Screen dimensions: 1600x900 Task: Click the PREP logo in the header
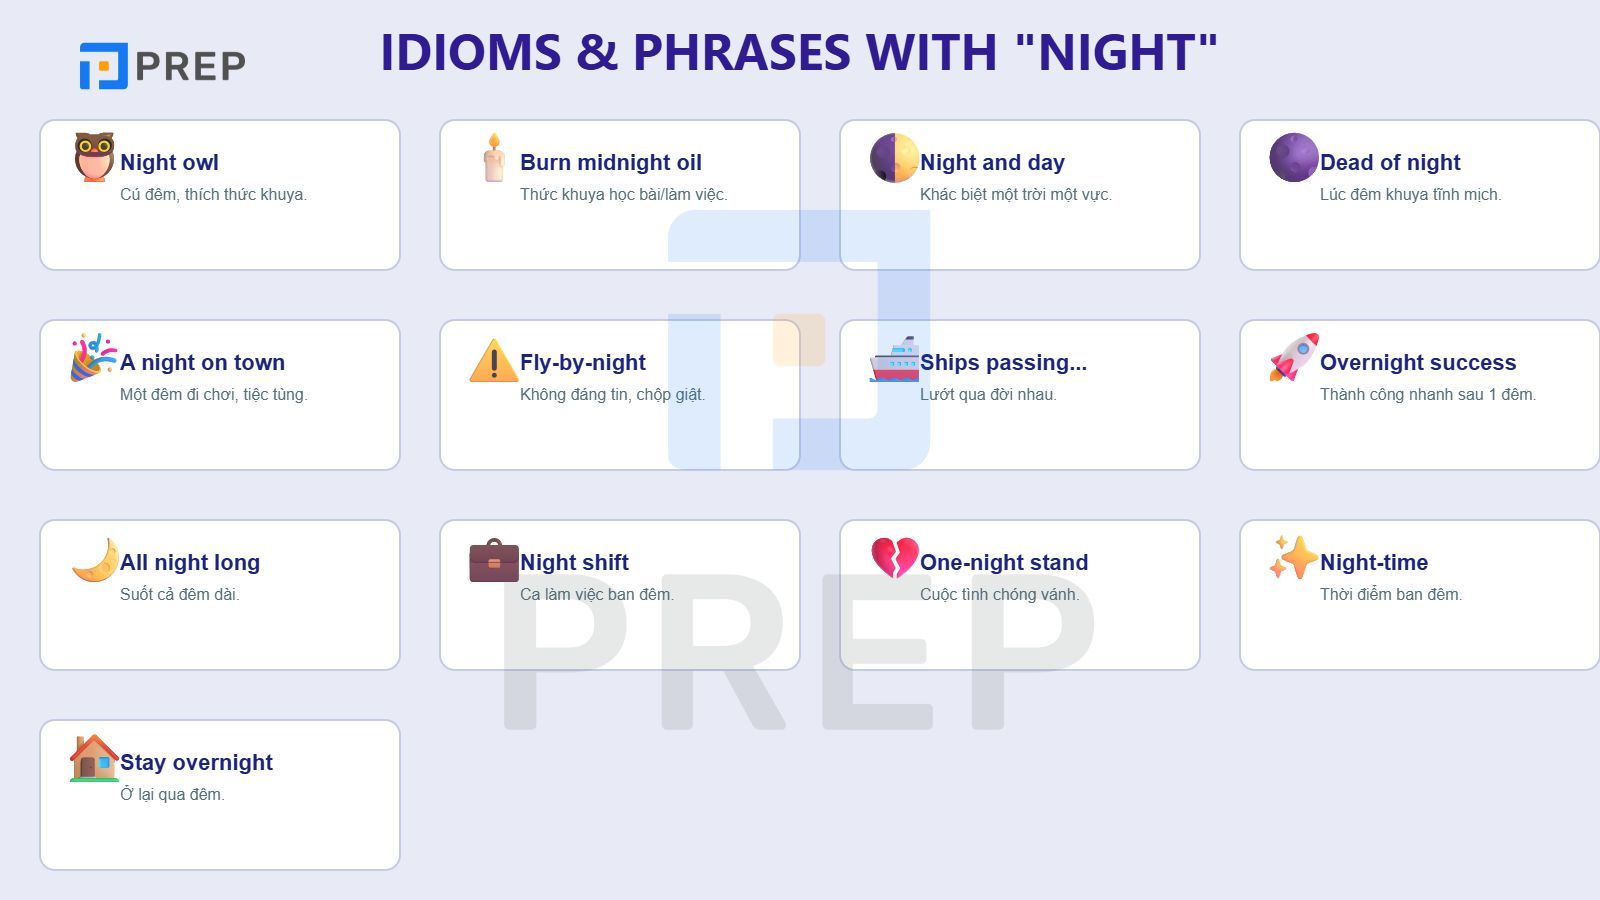(163, 66)
